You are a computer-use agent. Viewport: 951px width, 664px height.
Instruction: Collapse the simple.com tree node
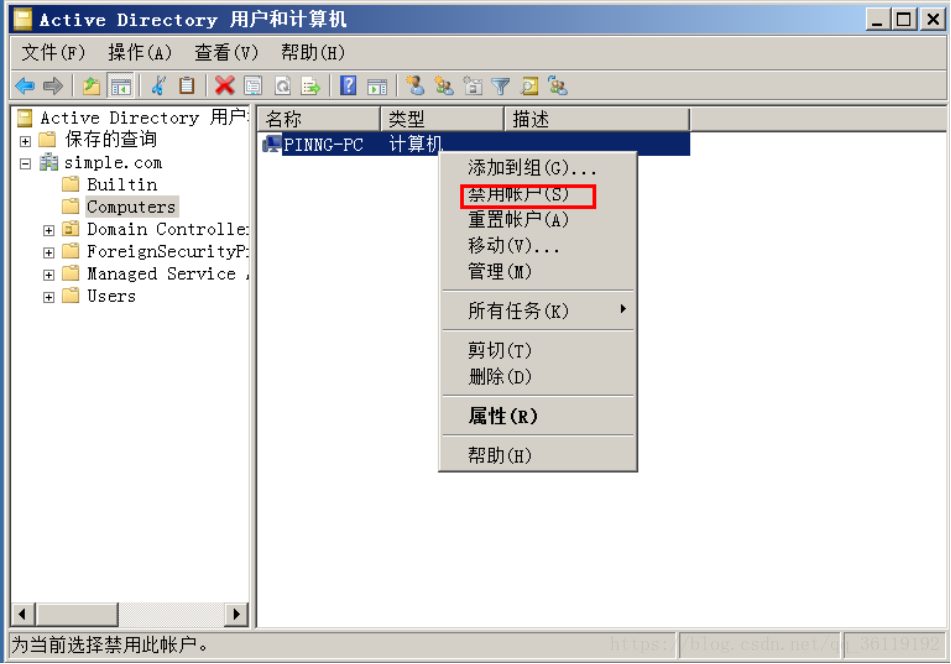tap(25, 164)
